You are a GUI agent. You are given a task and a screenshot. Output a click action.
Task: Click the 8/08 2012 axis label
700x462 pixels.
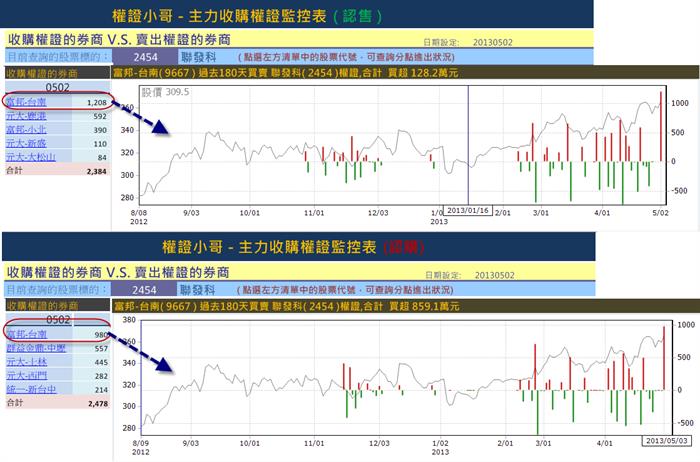click(x=139, y=217)
